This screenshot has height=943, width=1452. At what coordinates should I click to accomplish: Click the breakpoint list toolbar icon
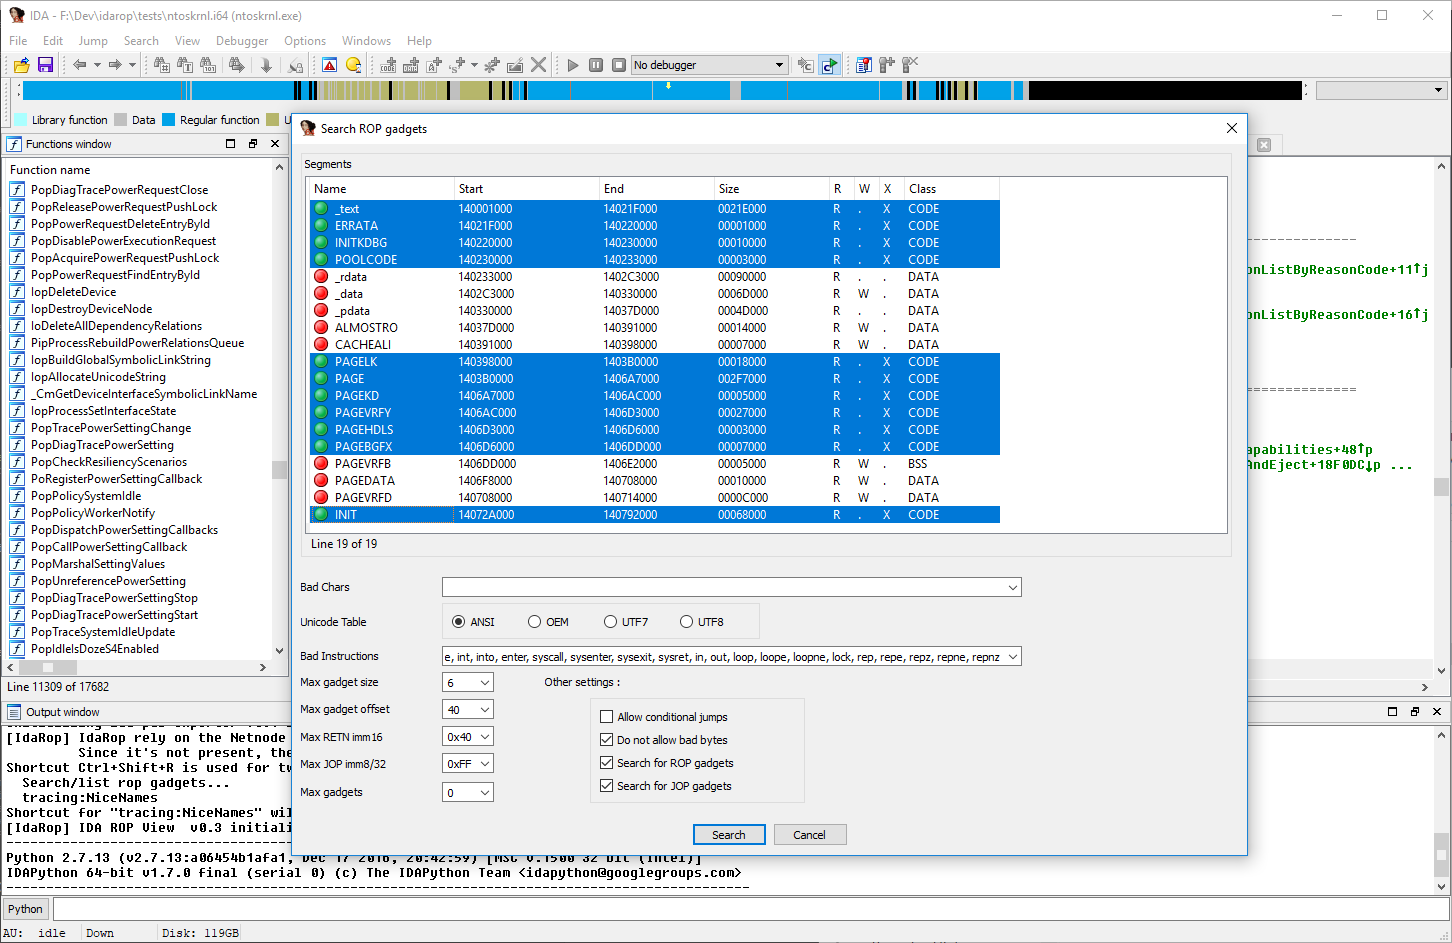click(864, 65)
